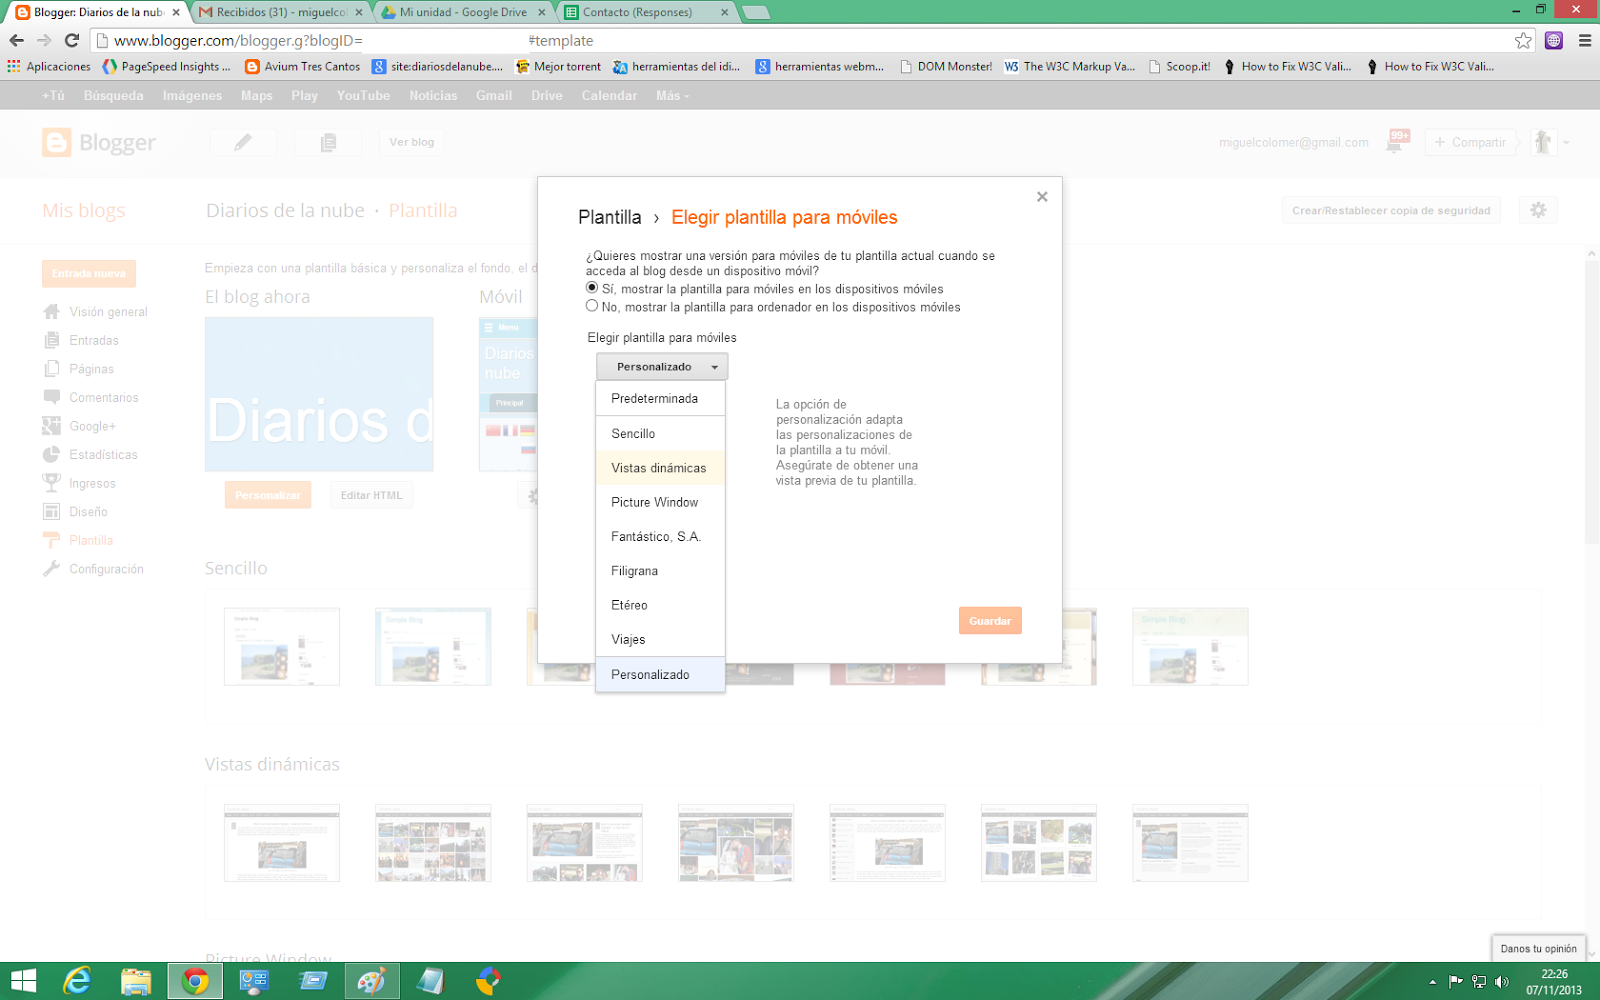Click the Entrada nueva button
The image size is (1600, 1000).
pos(89,273)
